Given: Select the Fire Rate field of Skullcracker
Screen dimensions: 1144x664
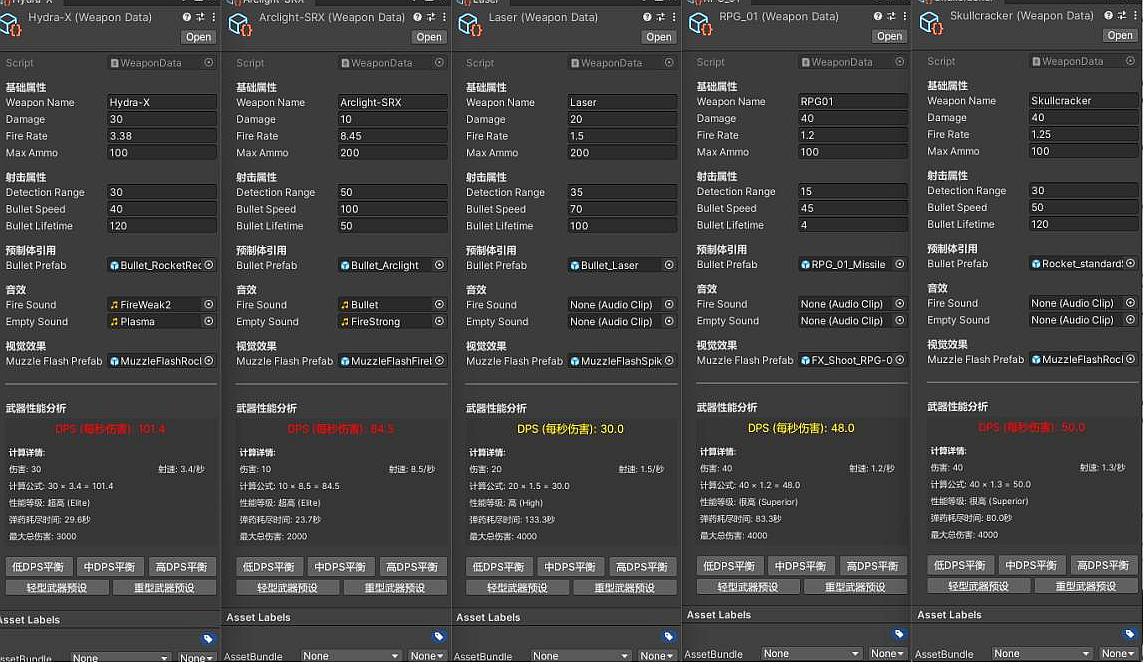Looking at the screenshot, I should click(1083, 135).
